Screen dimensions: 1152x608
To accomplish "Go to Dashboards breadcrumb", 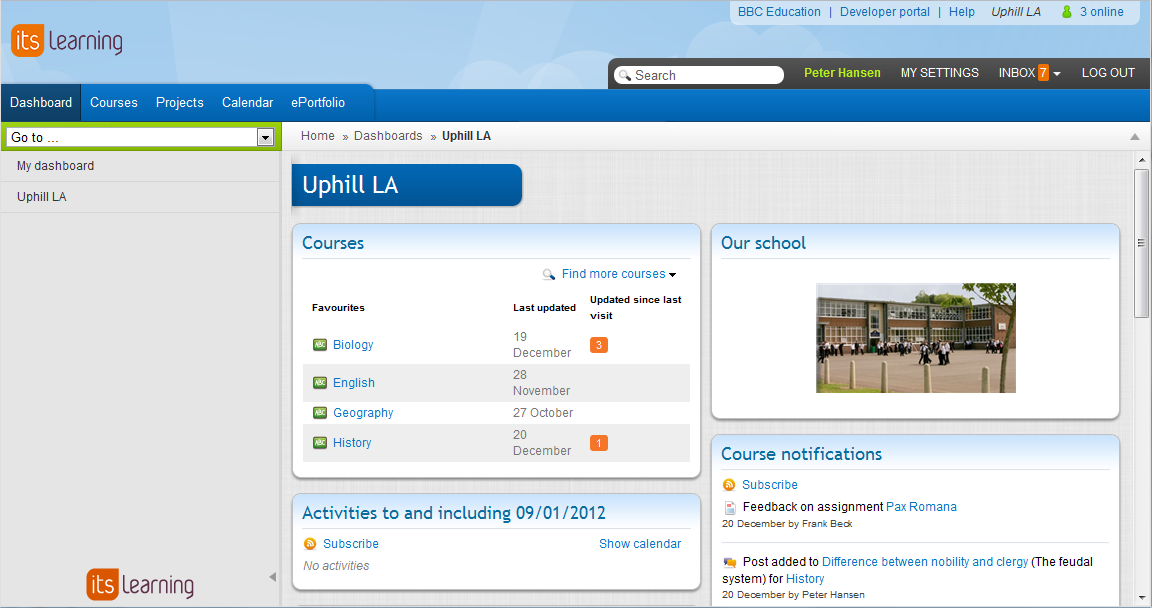I will 388,136.
